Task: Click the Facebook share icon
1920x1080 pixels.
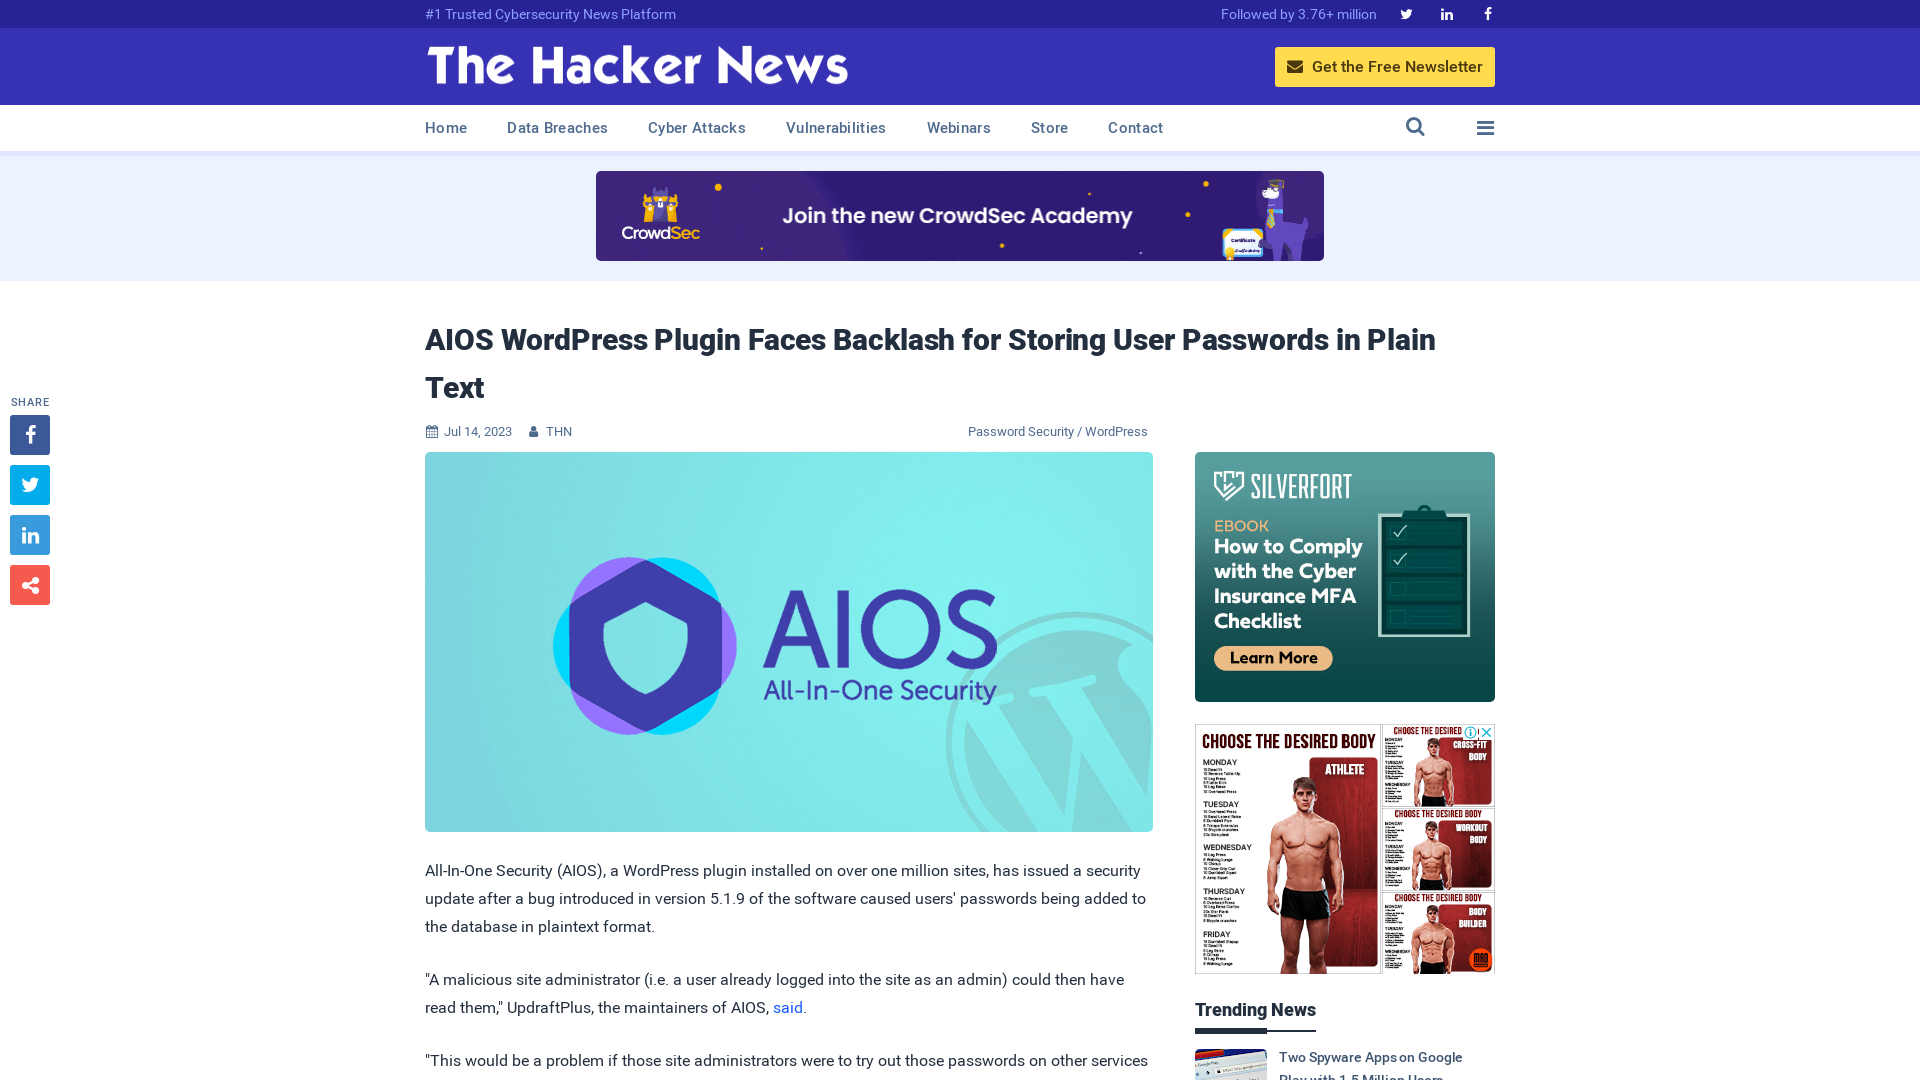Action: tap(29, 435)
